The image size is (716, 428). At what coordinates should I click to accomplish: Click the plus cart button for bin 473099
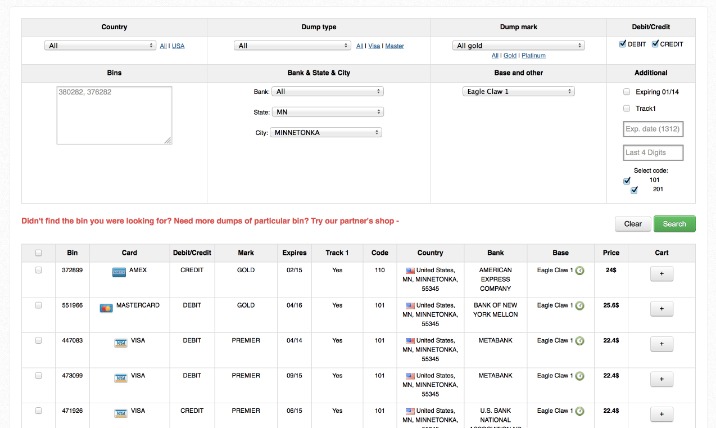pyautogui.click(x=662, y=379)
